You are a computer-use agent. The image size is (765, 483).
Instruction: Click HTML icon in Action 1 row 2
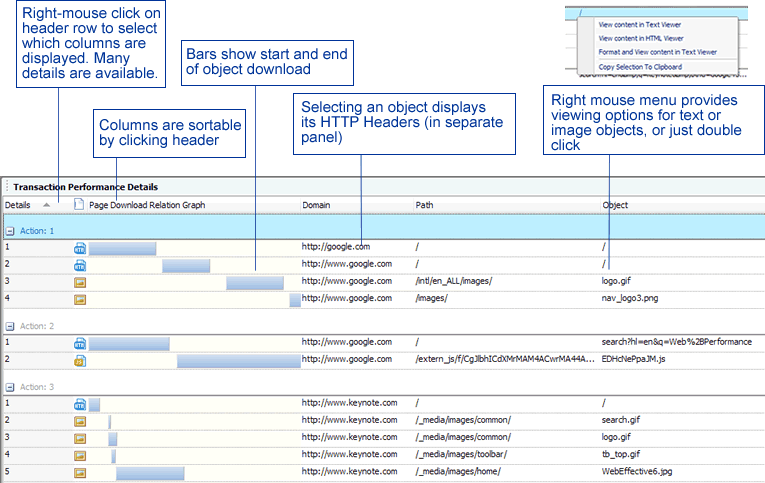coord(80,266)
